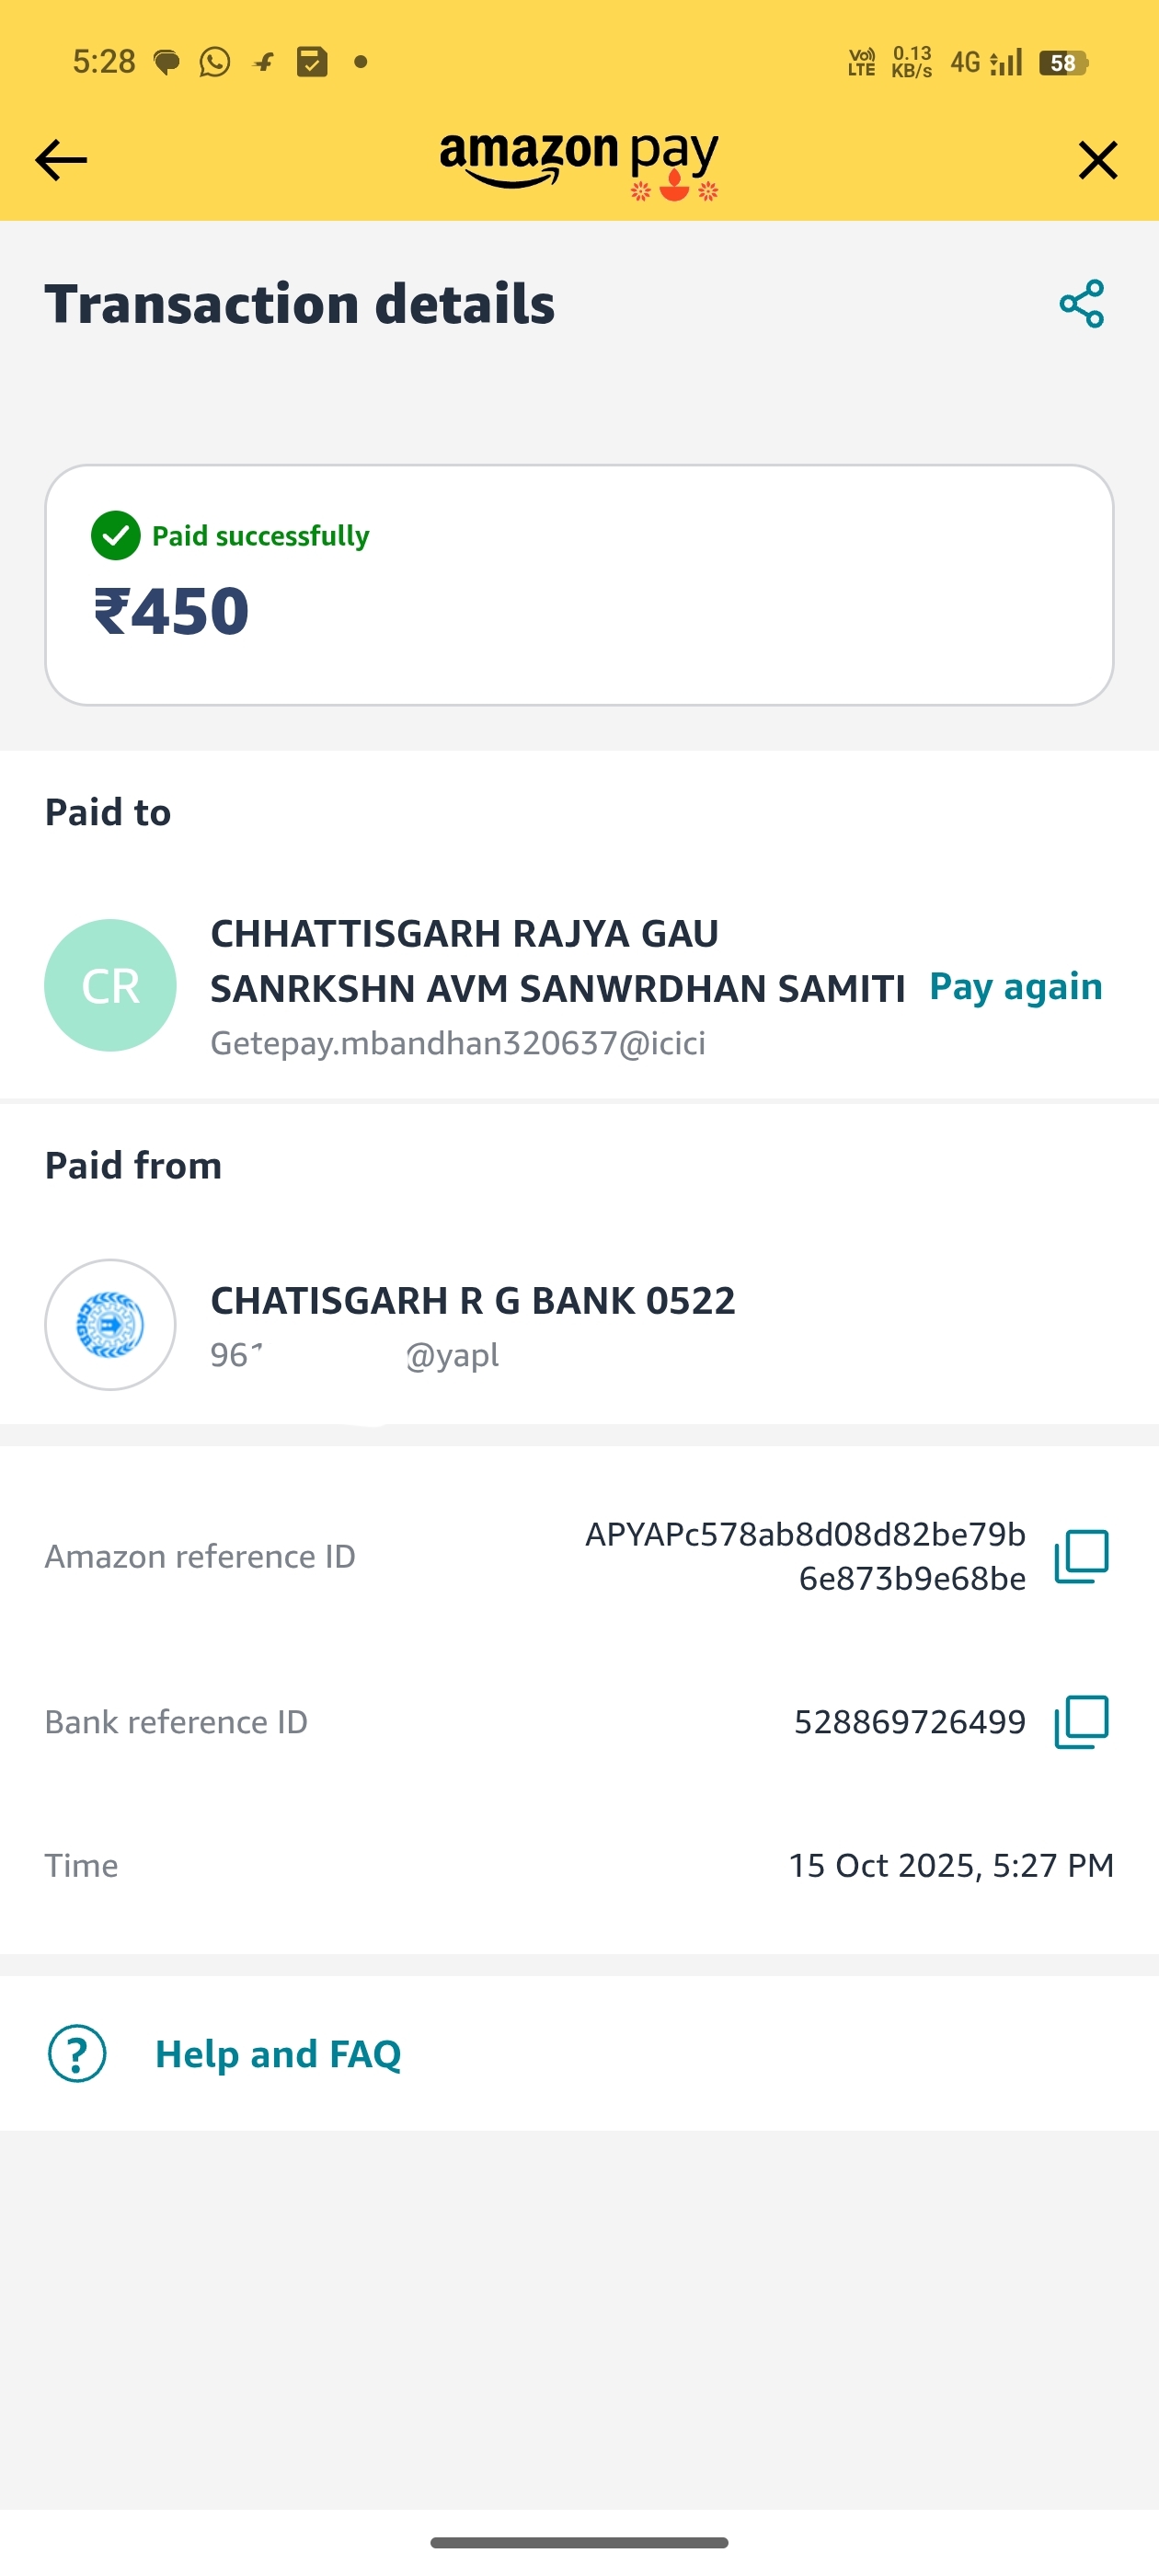Tap the back arrow icon
The height and width of the screenshot is (2576, 1159).
61,160
